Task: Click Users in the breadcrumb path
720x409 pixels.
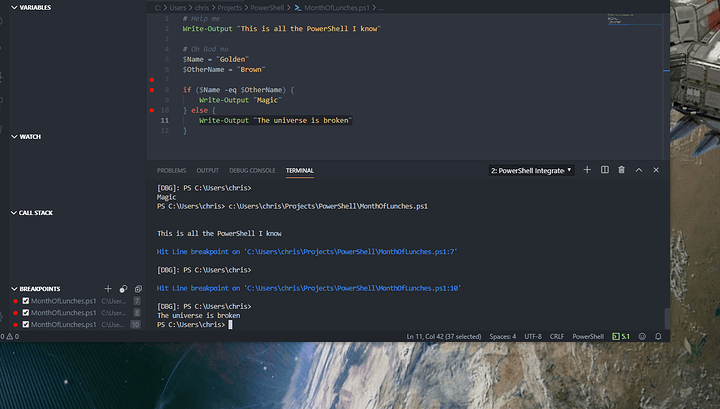Action: pos(178,8)
